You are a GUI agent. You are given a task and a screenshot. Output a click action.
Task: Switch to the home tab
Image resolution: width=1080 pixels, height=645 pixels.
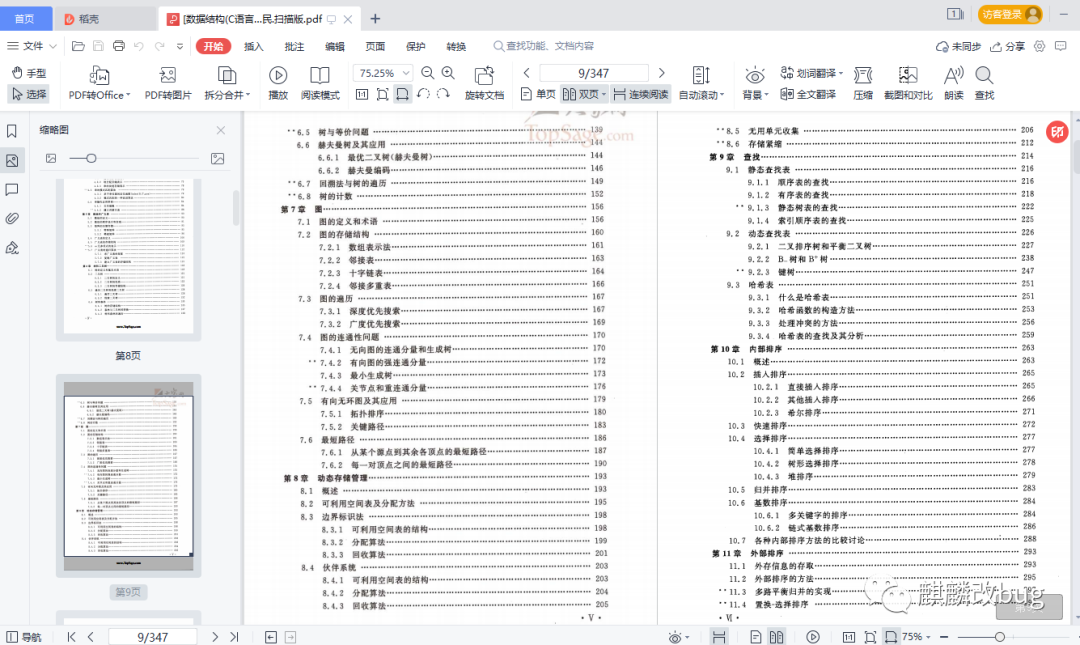pyautogui.click(x=25, y=19)
